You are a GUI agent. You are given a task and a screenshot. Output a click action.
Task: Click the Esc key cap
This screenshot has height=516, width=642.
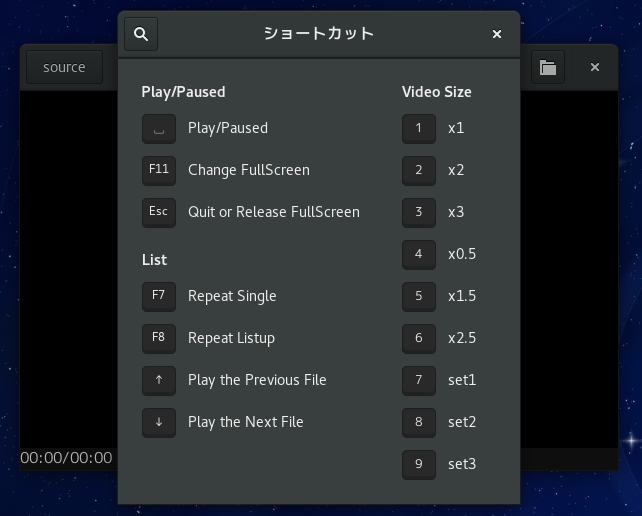tap(159, 213)
